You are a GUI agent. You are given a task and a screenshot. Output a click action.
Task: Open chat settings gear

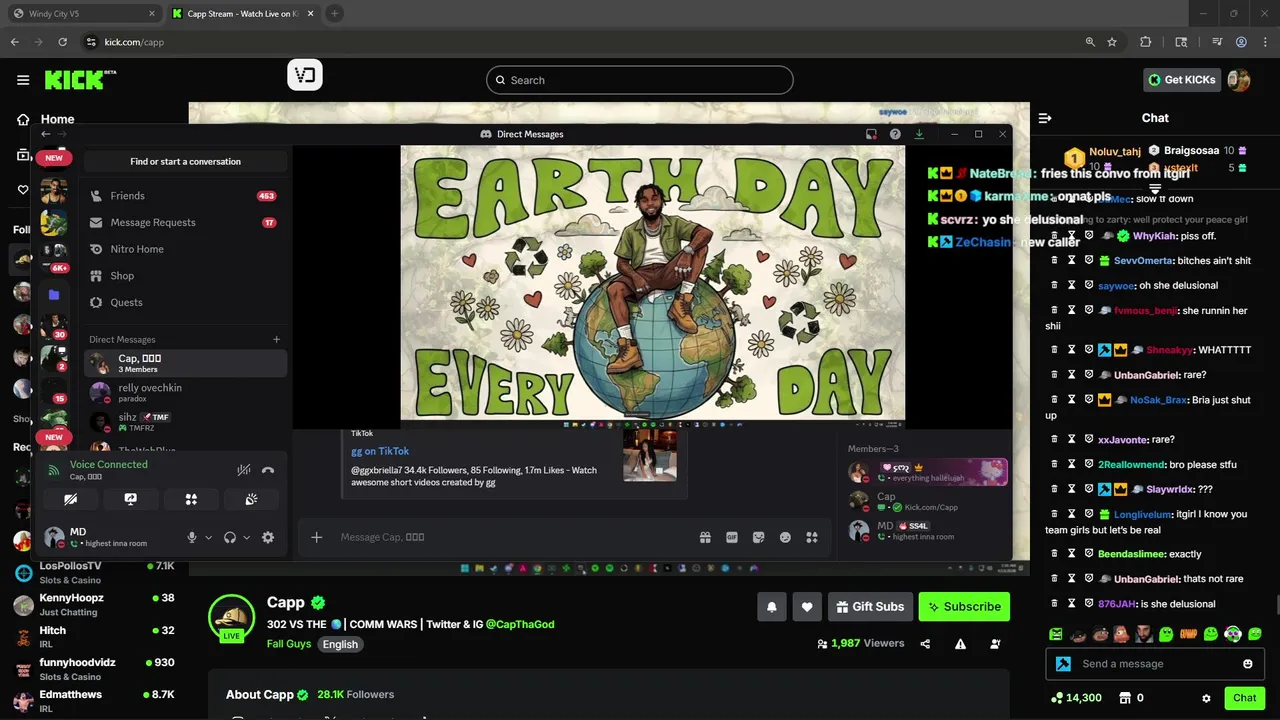point(1206,698)
